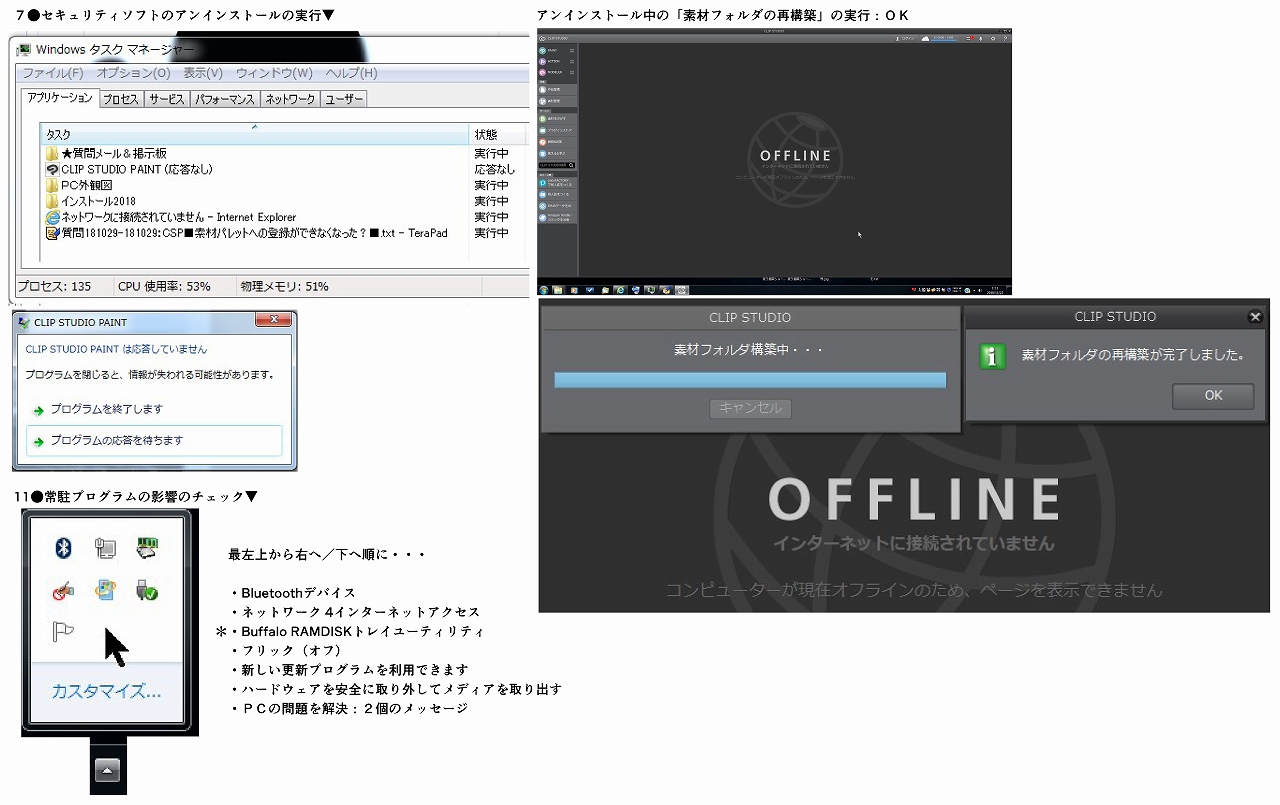
Task: Open the Buffalo RAMDISK tray utility icon
Action: [x=148, y=547]
